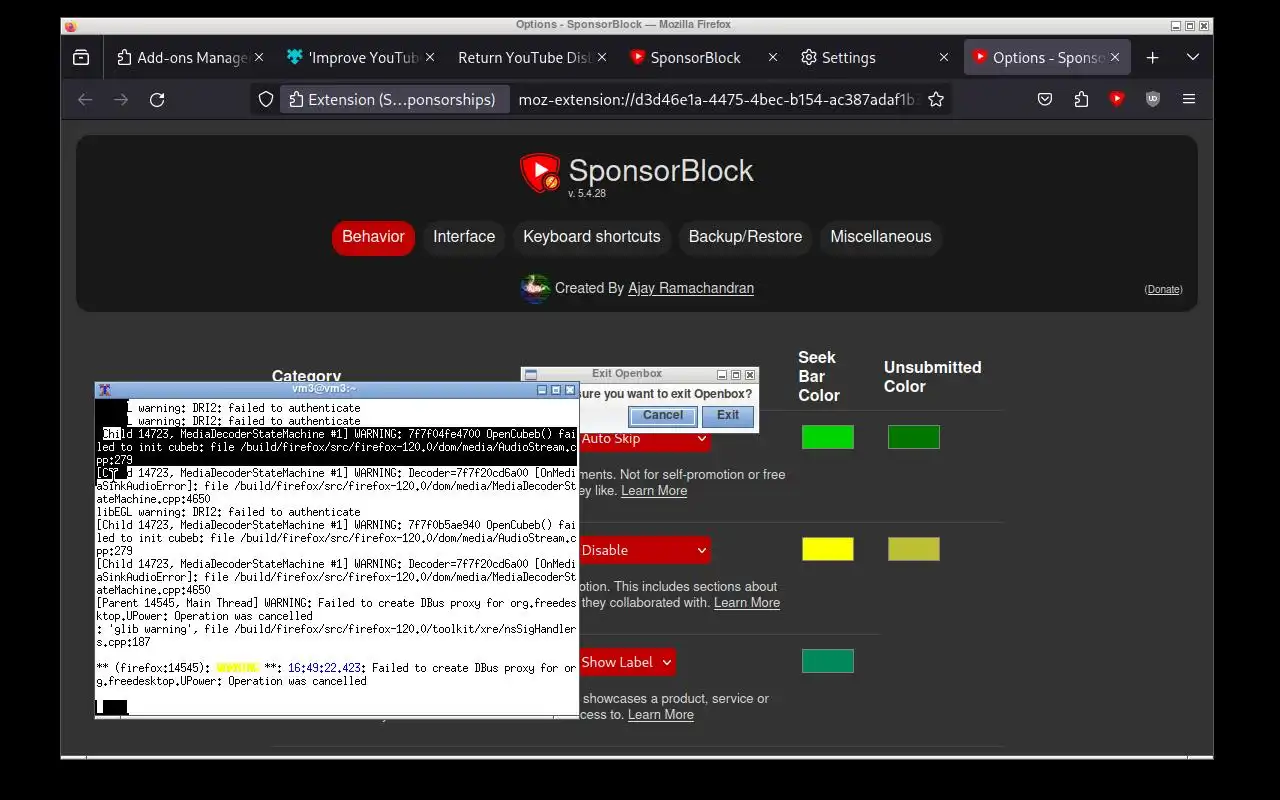Pick the yellow seek bar color
This screenshot has width=1280, height=800.
point(828,549)
